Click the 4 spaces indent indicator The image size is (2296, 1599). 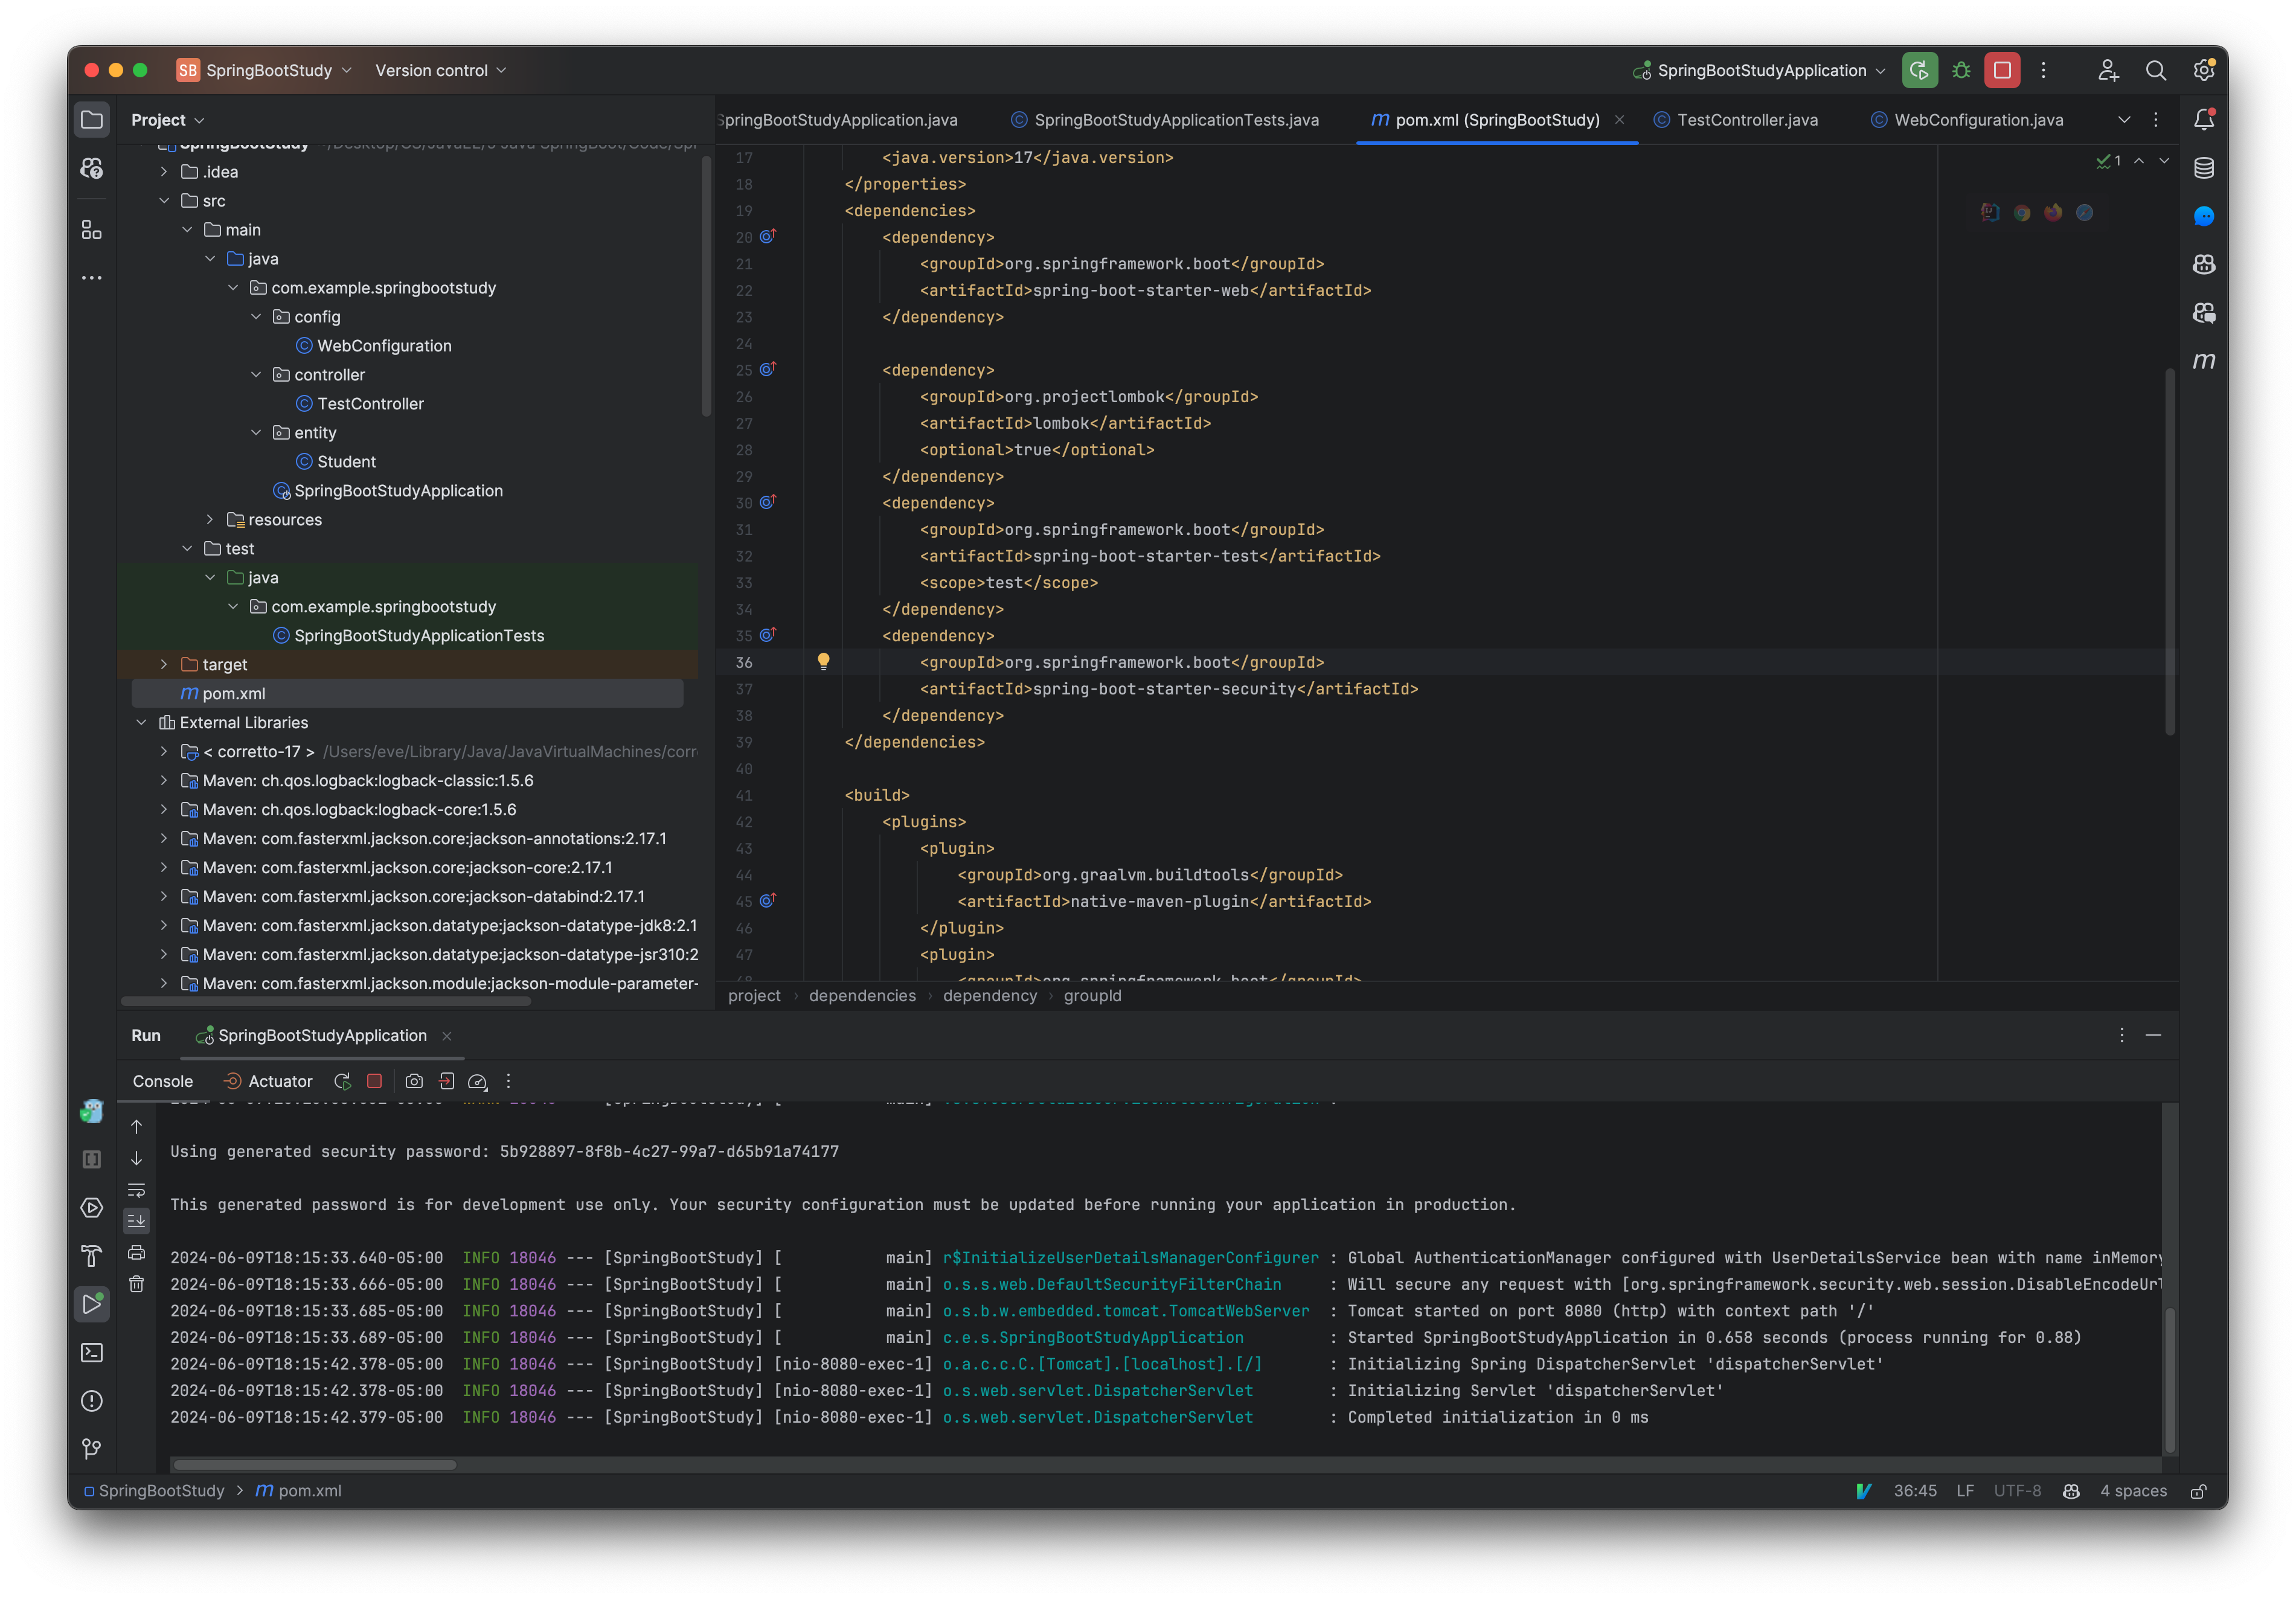coord(2133,1491)
